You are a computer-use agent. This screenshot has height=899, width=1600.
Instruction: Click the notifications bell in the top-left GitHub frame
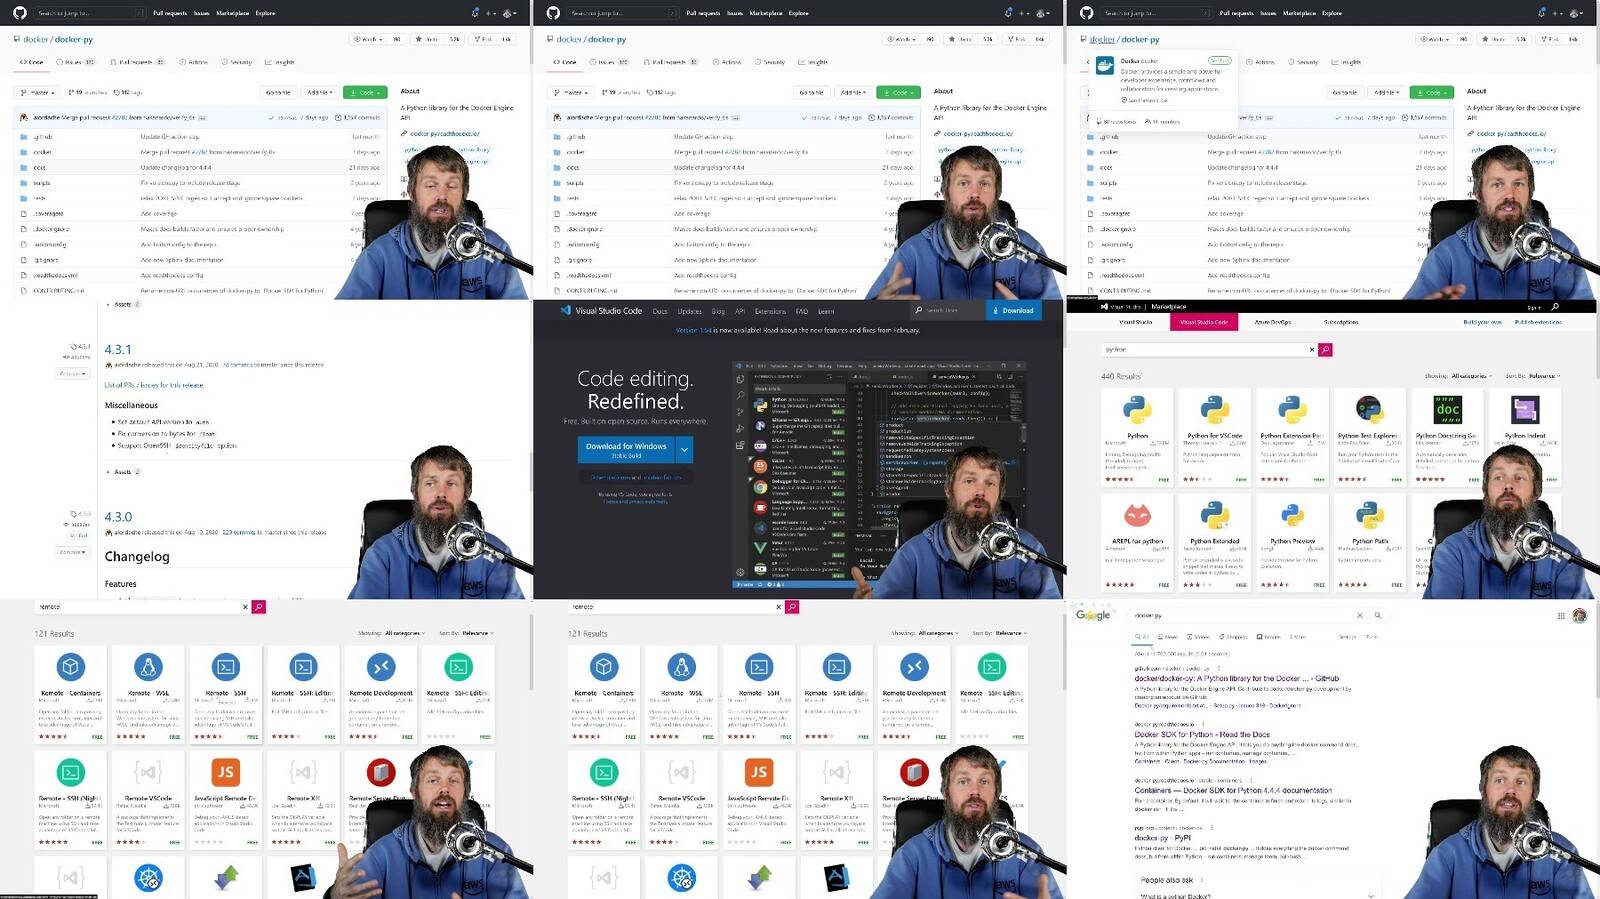point(475,13)
